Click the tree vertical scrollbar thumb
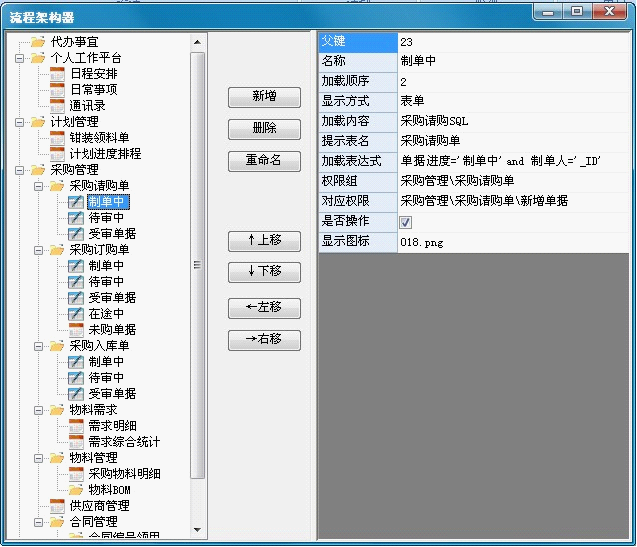Viewport: 637px width, 547px height. pyautogui.click(x=197, y=265)
